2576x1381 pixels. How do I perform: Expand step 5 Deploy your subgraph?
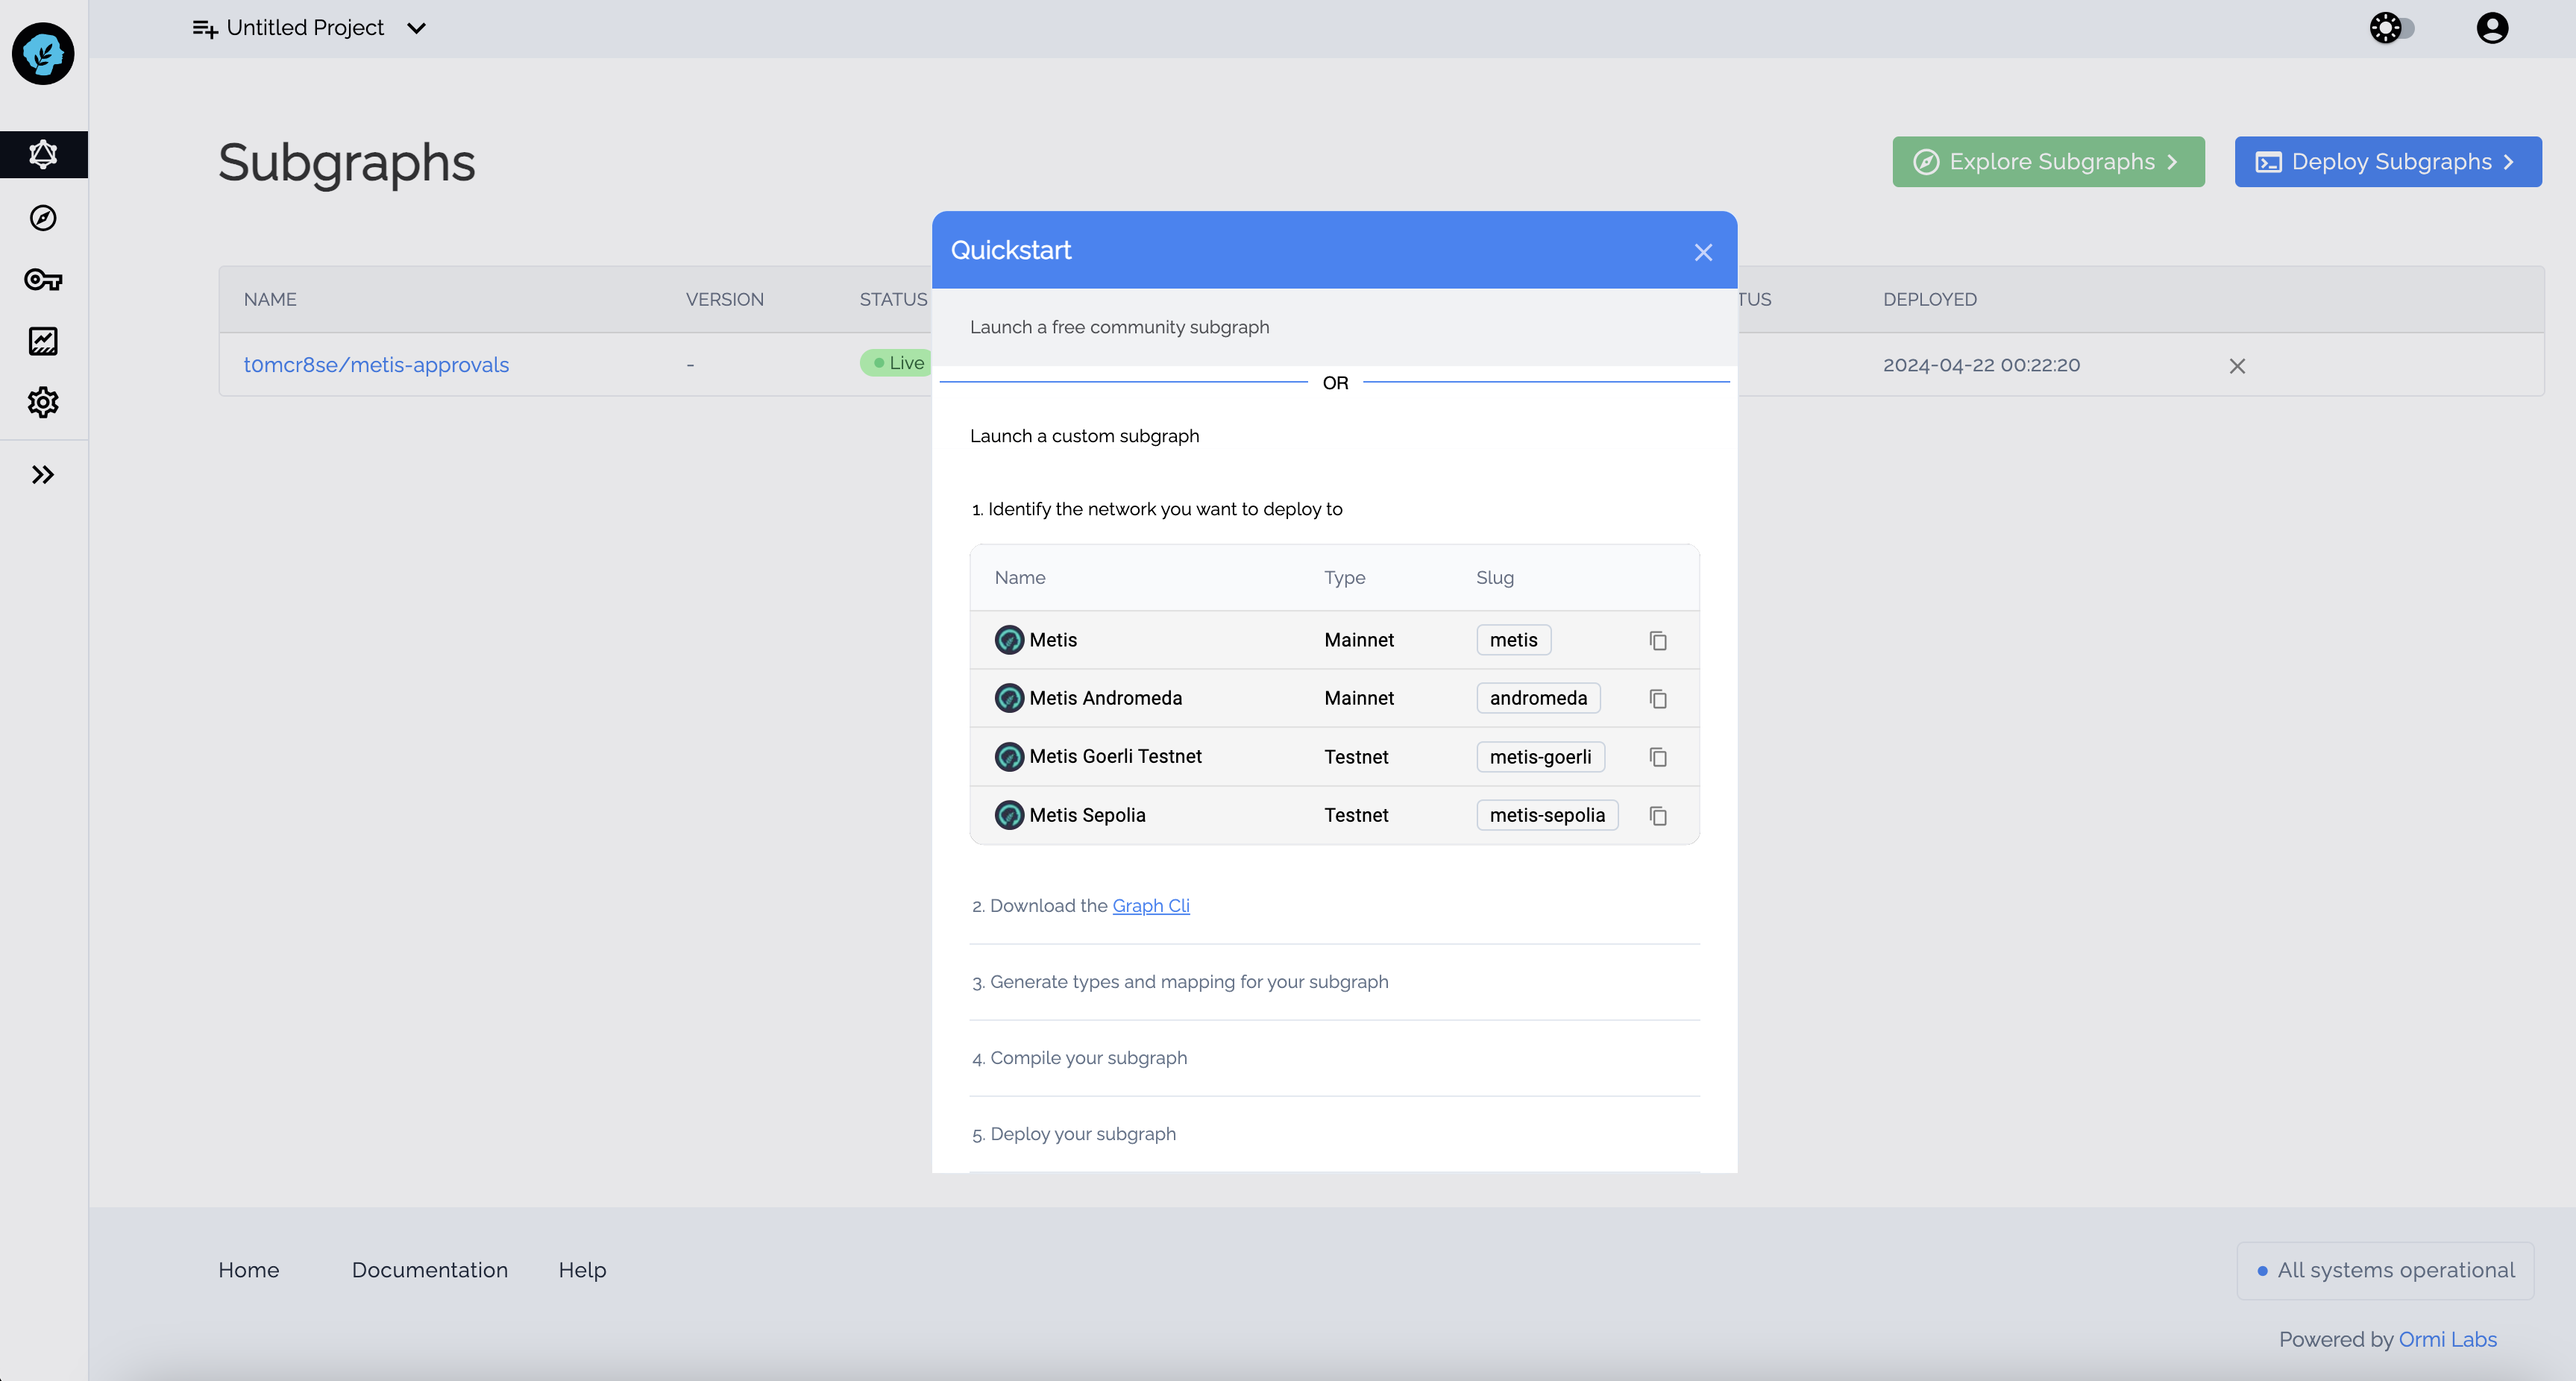(1334, 1134)
